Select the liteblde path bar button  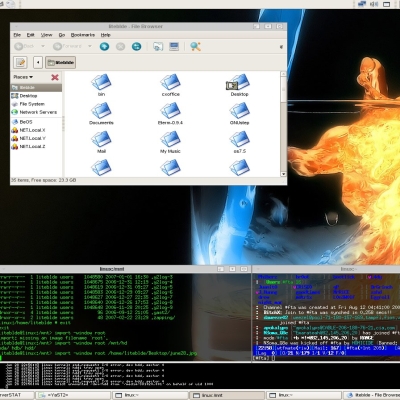tap(60, 62)
